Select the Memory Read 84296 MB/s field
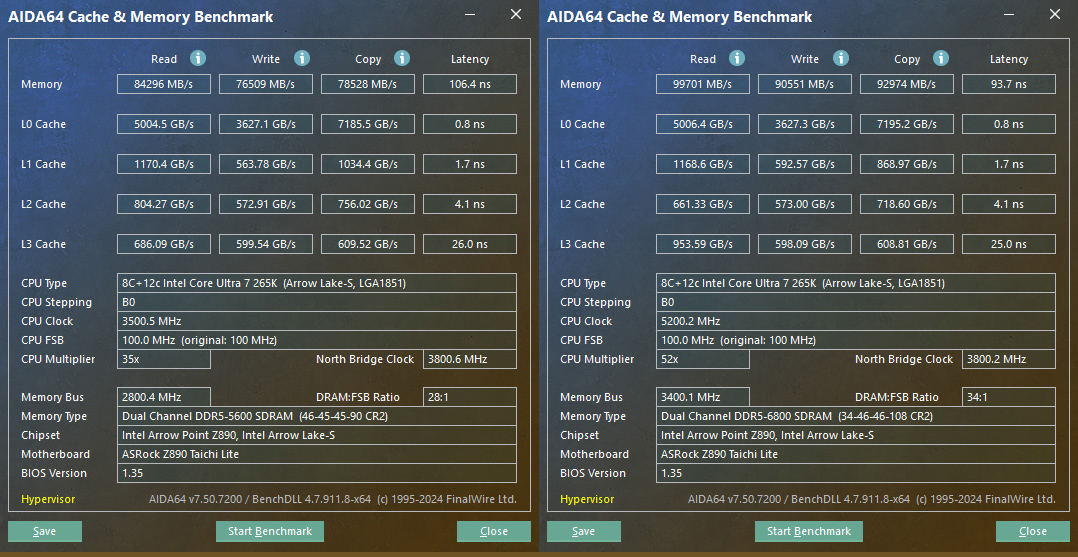1078x557 pixels. point(164,84)
